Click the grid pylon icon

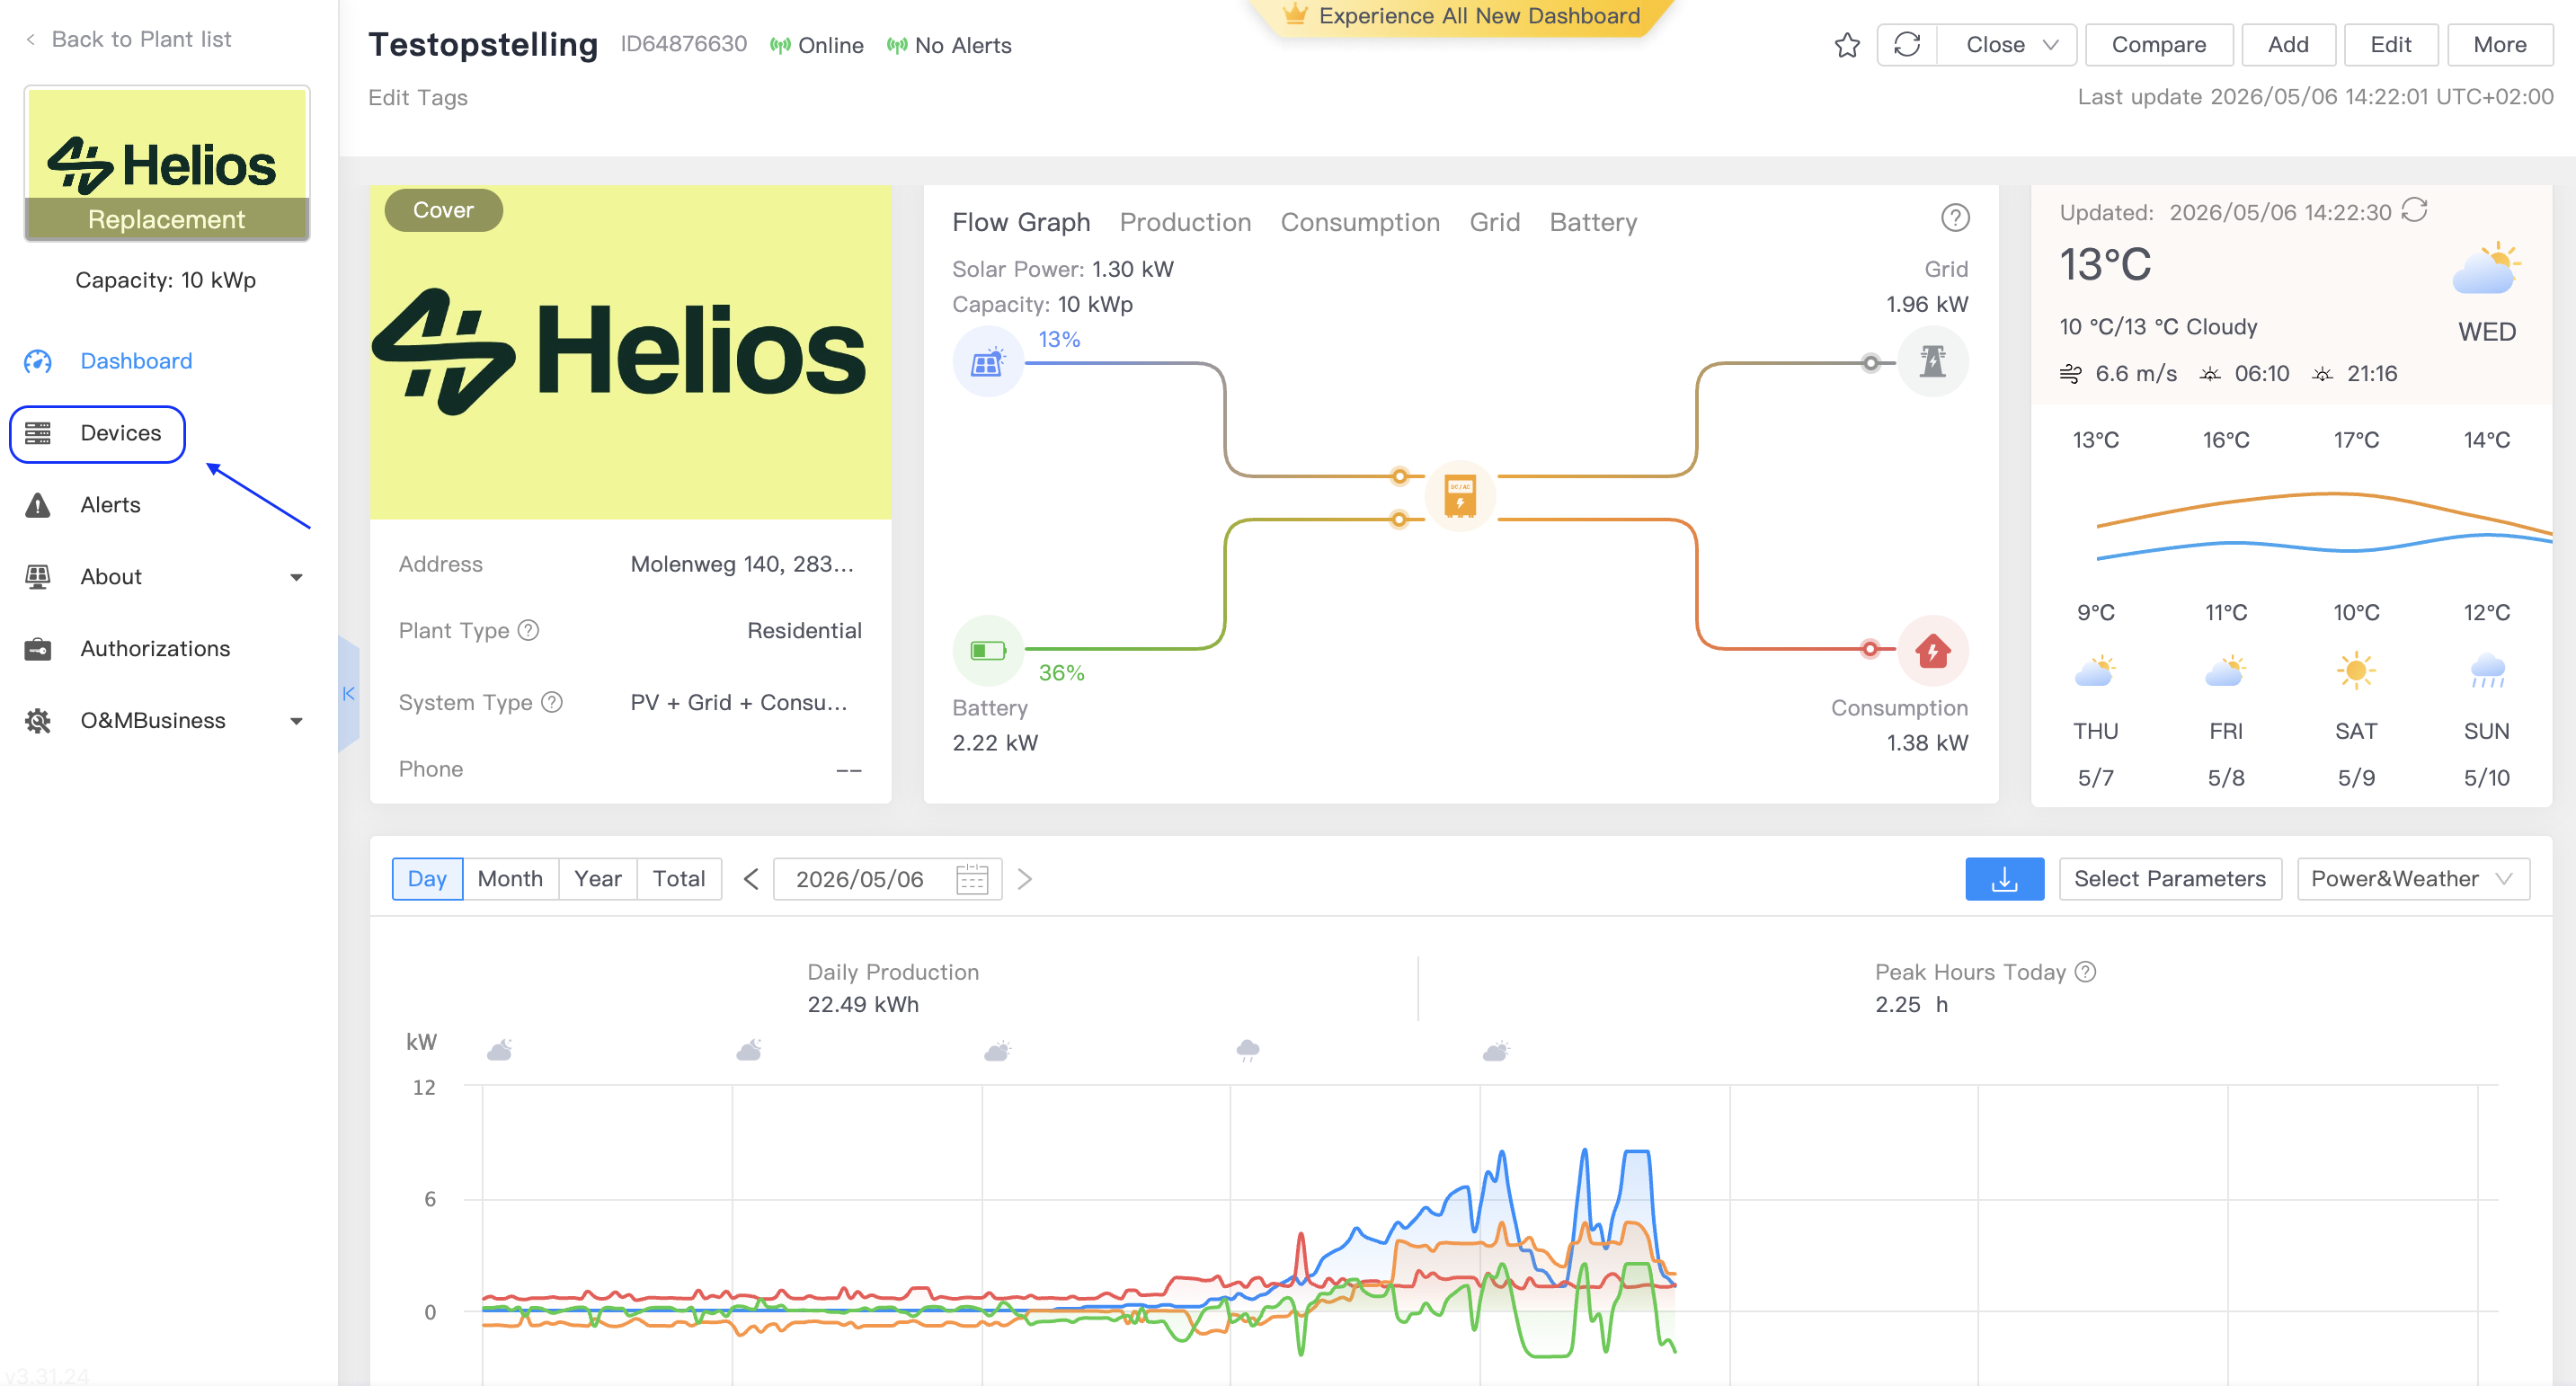[x=1932, y=362]
